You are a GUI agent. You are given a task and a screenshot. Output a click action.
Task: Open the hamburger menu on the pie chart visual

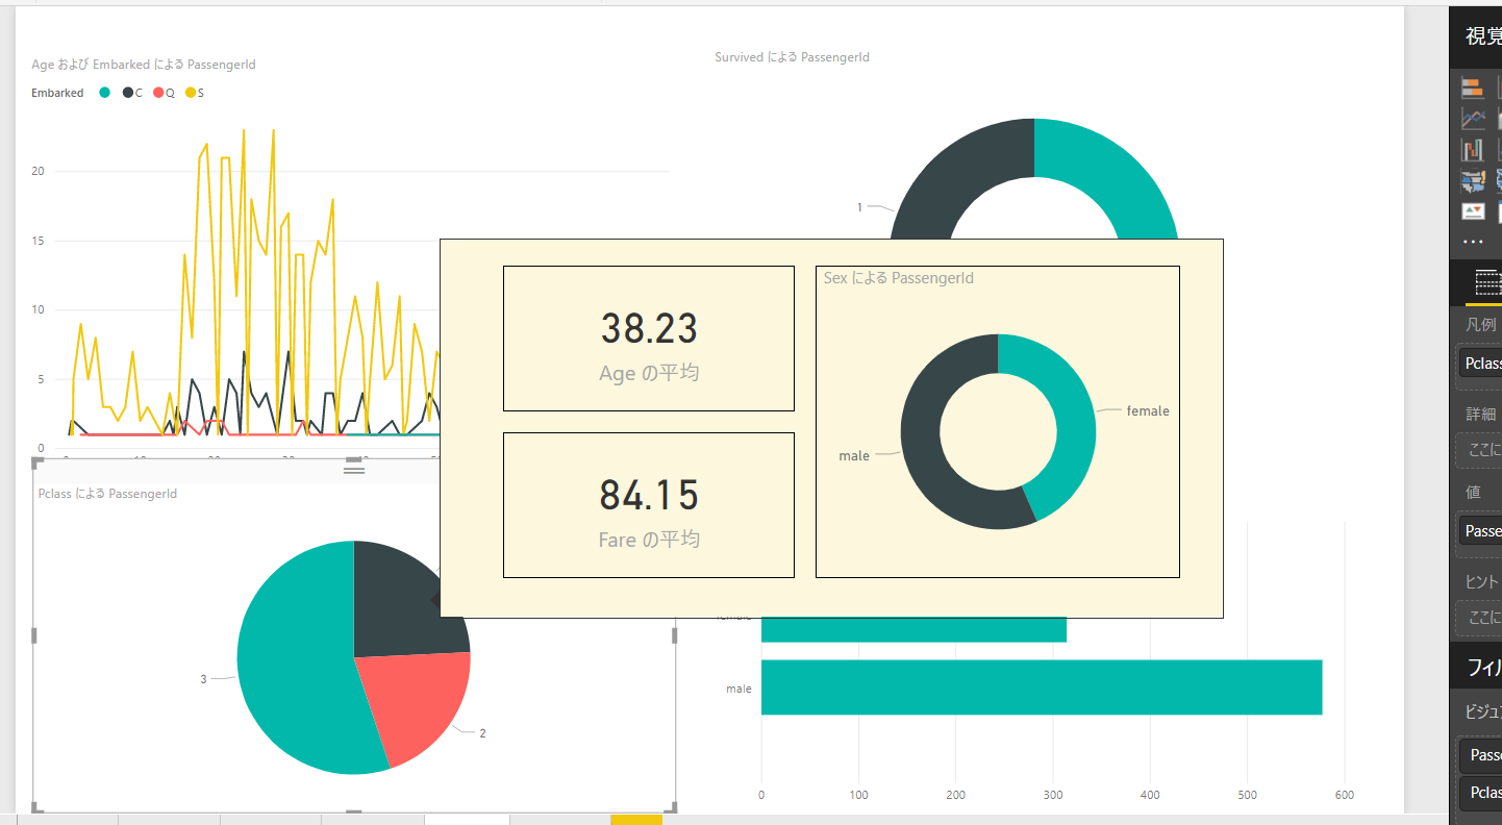pos(354,468)
